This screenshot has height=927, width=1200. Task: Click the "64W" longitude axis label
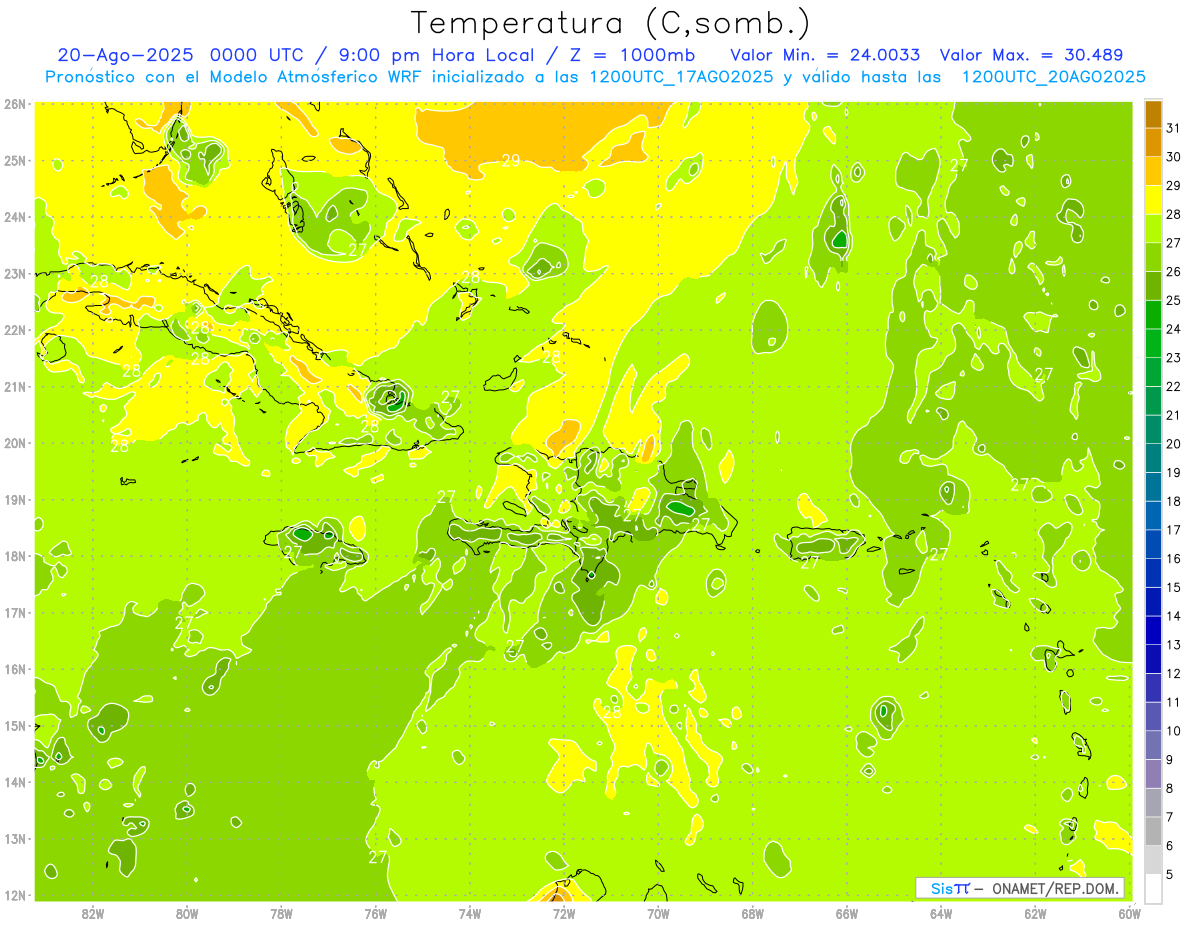941,913
